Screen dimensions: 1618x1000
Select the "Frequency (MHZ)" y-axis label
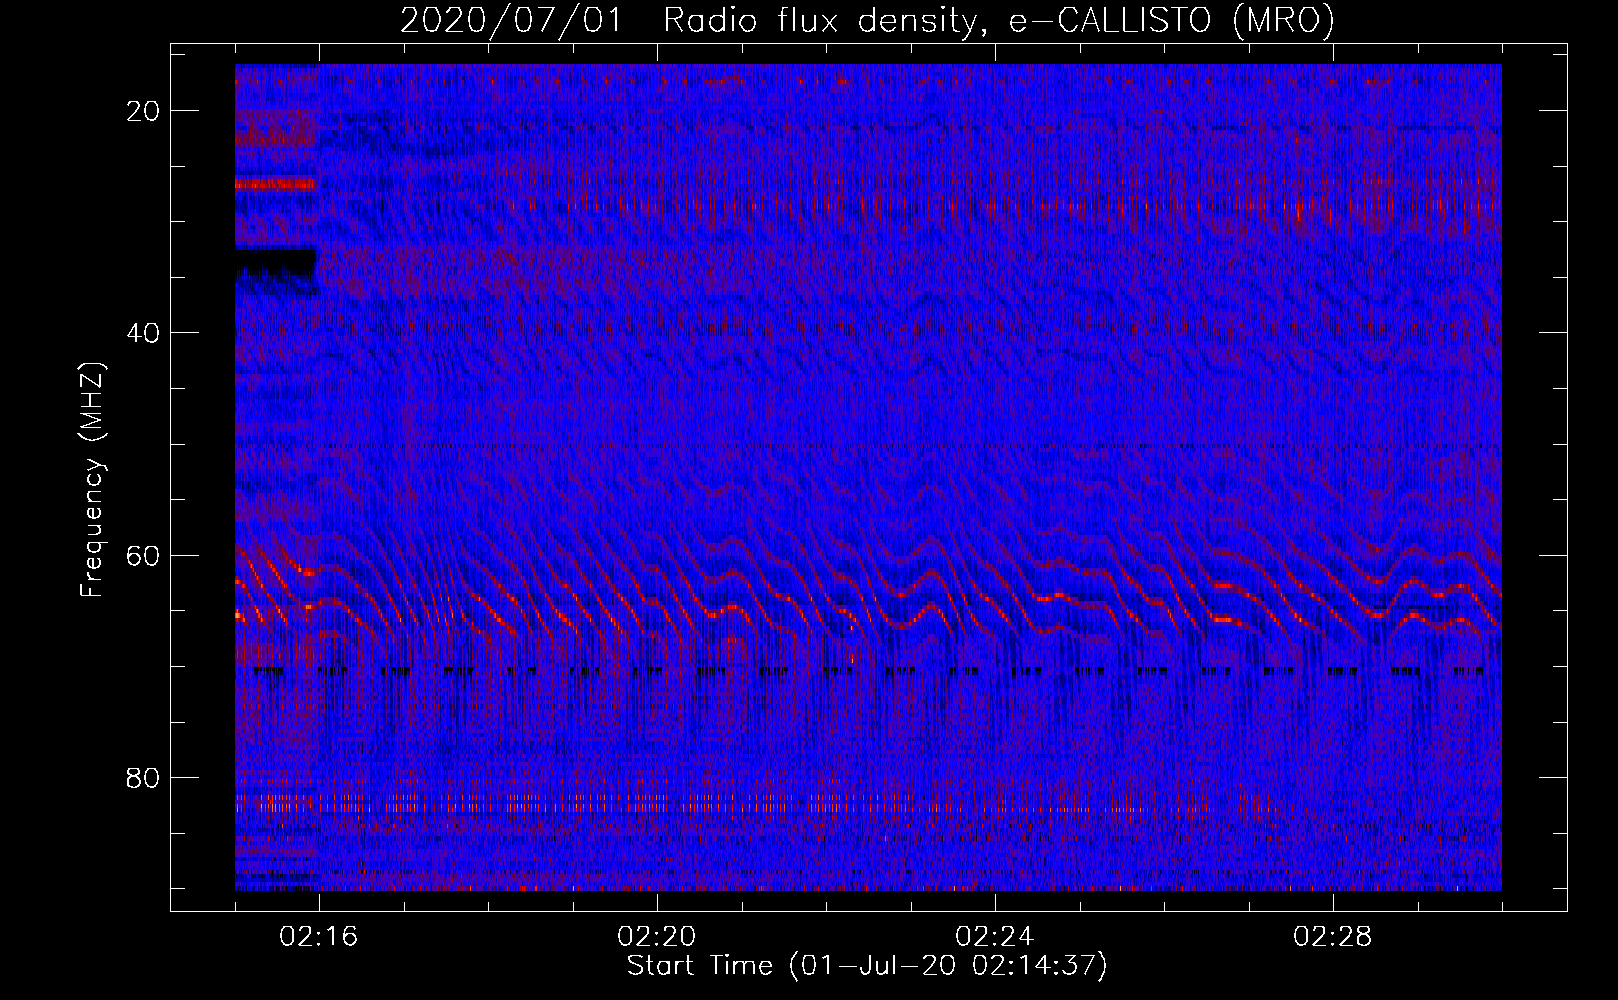[x=92, y=480]
